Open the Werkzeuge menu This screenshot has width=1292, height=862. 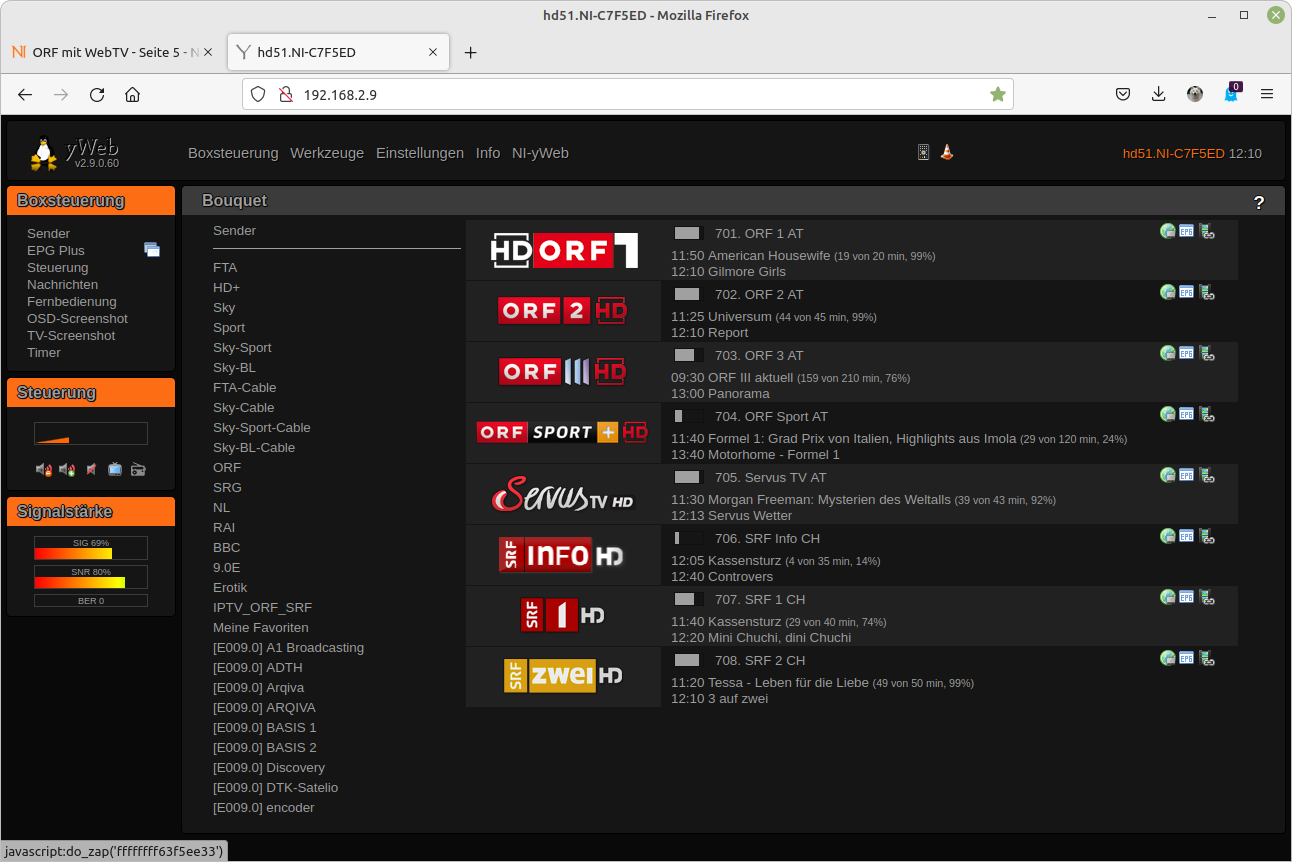(327, 153)
